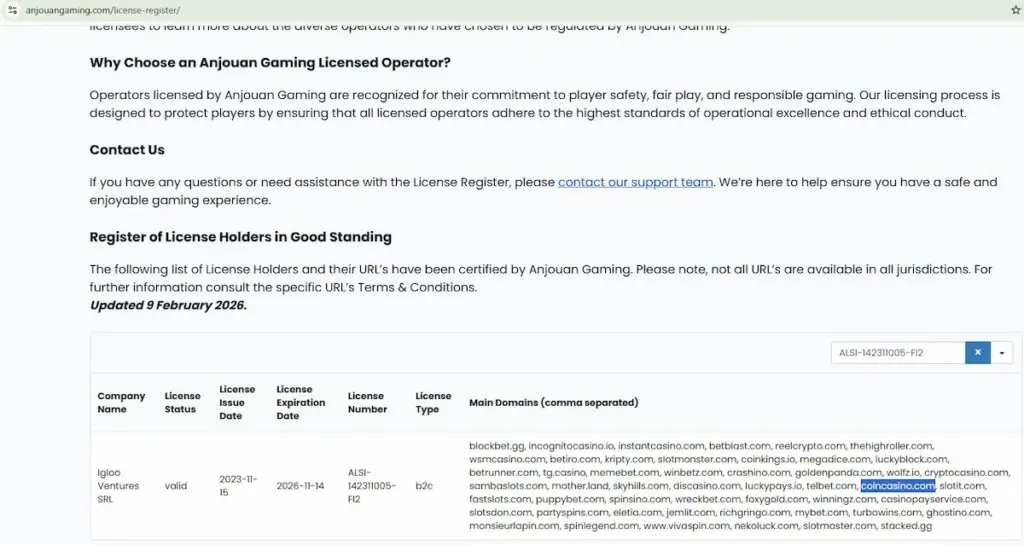Click the casinopayservice.com domain text
Screen dimensions: 1024x545
[933, 499]
